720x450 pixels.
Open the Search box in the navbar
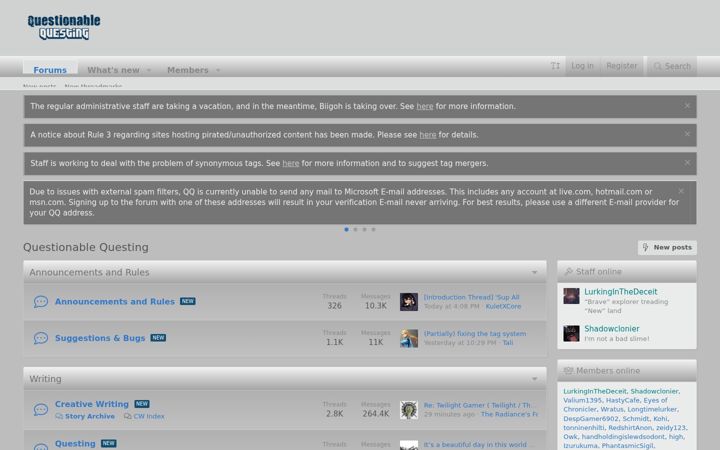pyautogui.click(x=672, y=66)
